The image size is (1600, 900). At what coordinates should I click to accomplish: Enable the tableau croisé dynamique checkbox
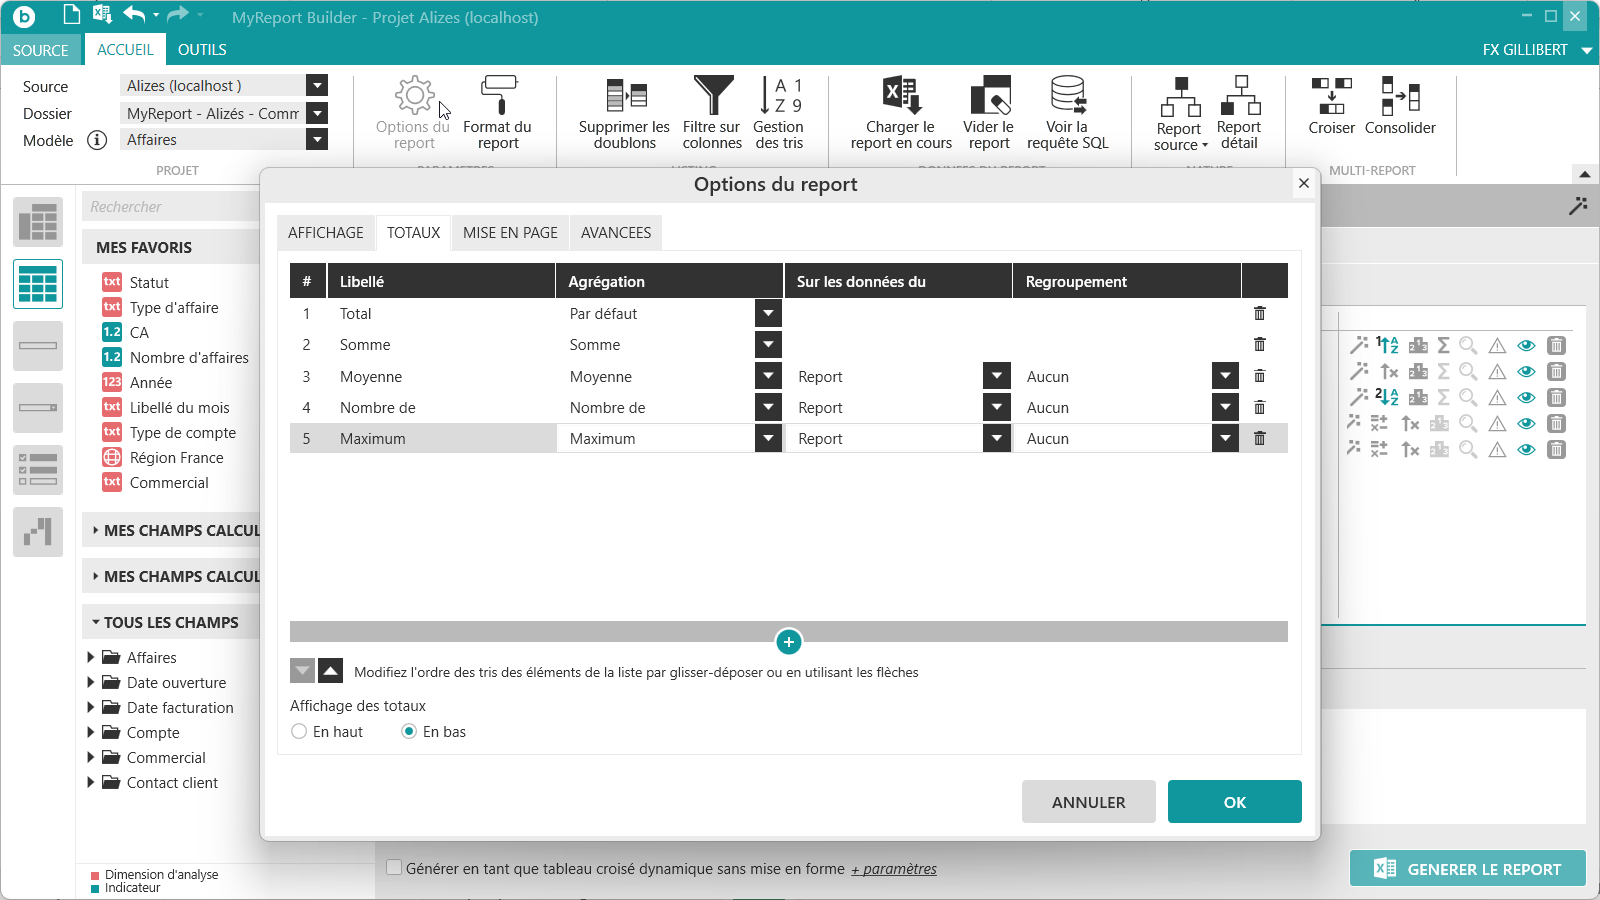click(394, 868)
